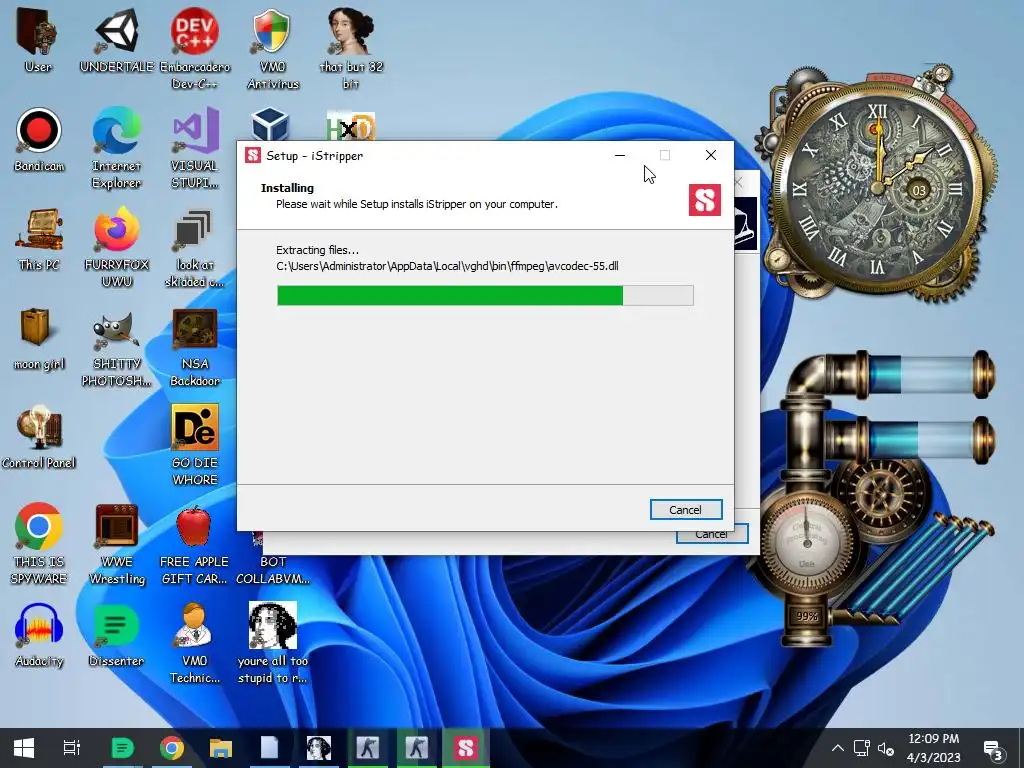Open the pixelated portrait taskbar icon
The height and width of the screenshot is (768, 1024).
pos(319,748)
